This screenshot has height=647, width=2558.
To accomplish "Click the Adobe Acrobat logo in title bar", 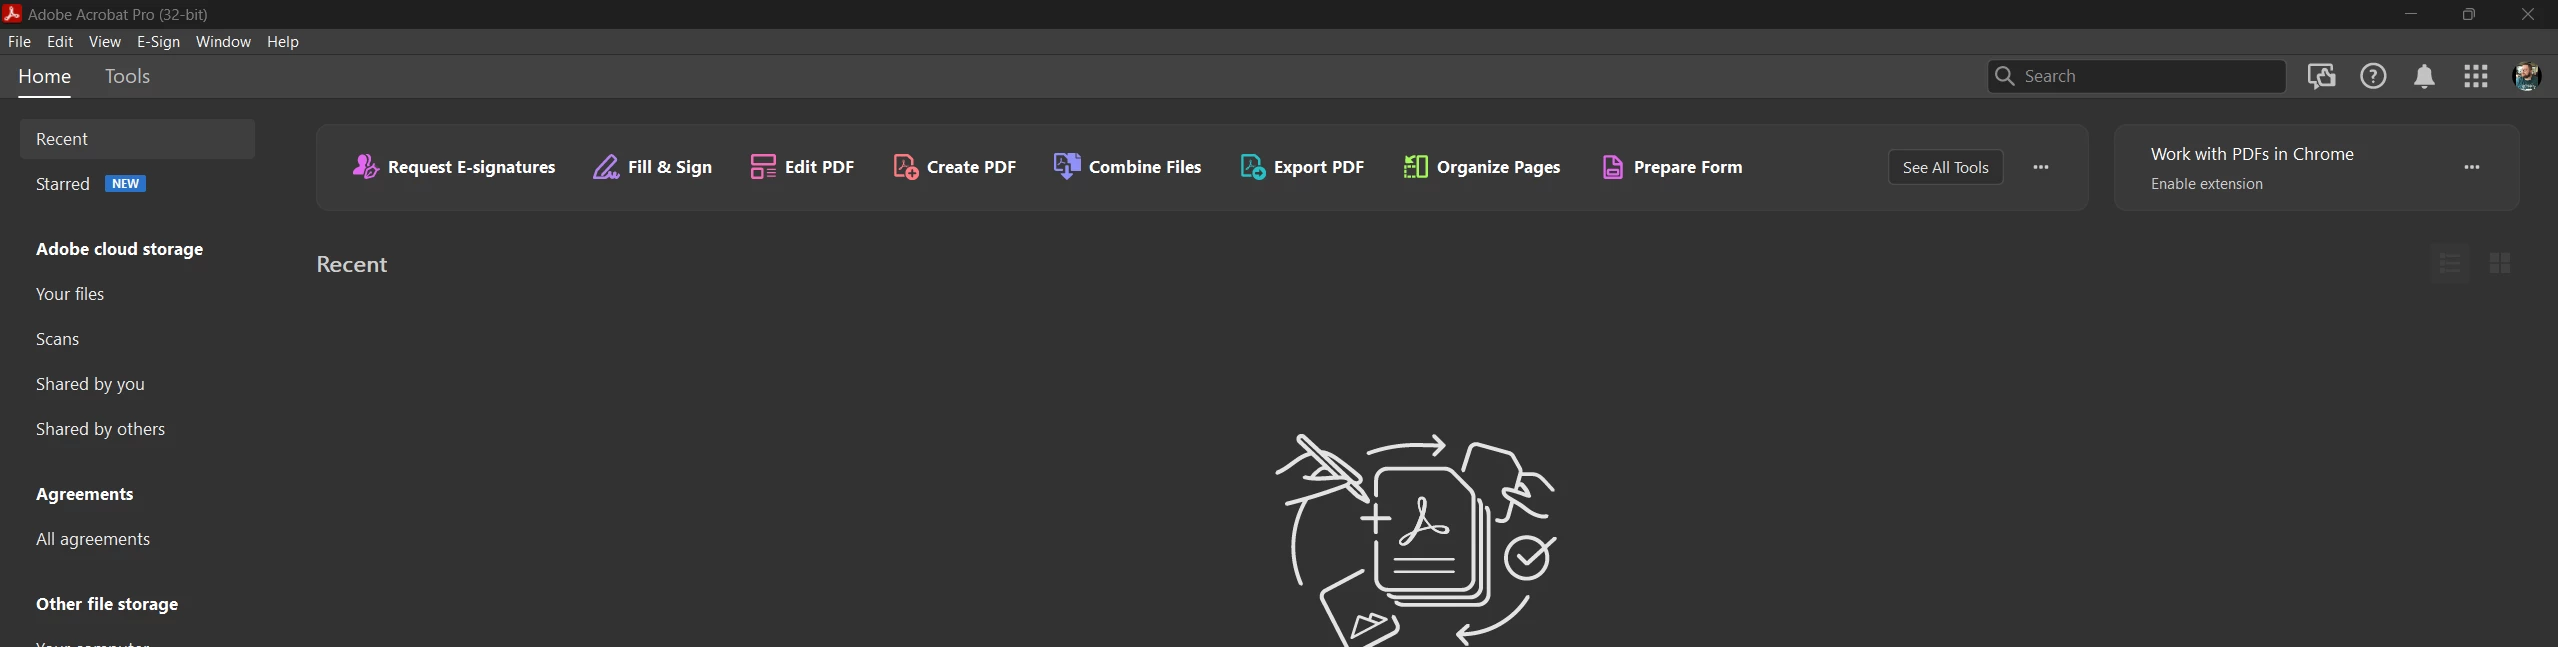I will 12,14.
